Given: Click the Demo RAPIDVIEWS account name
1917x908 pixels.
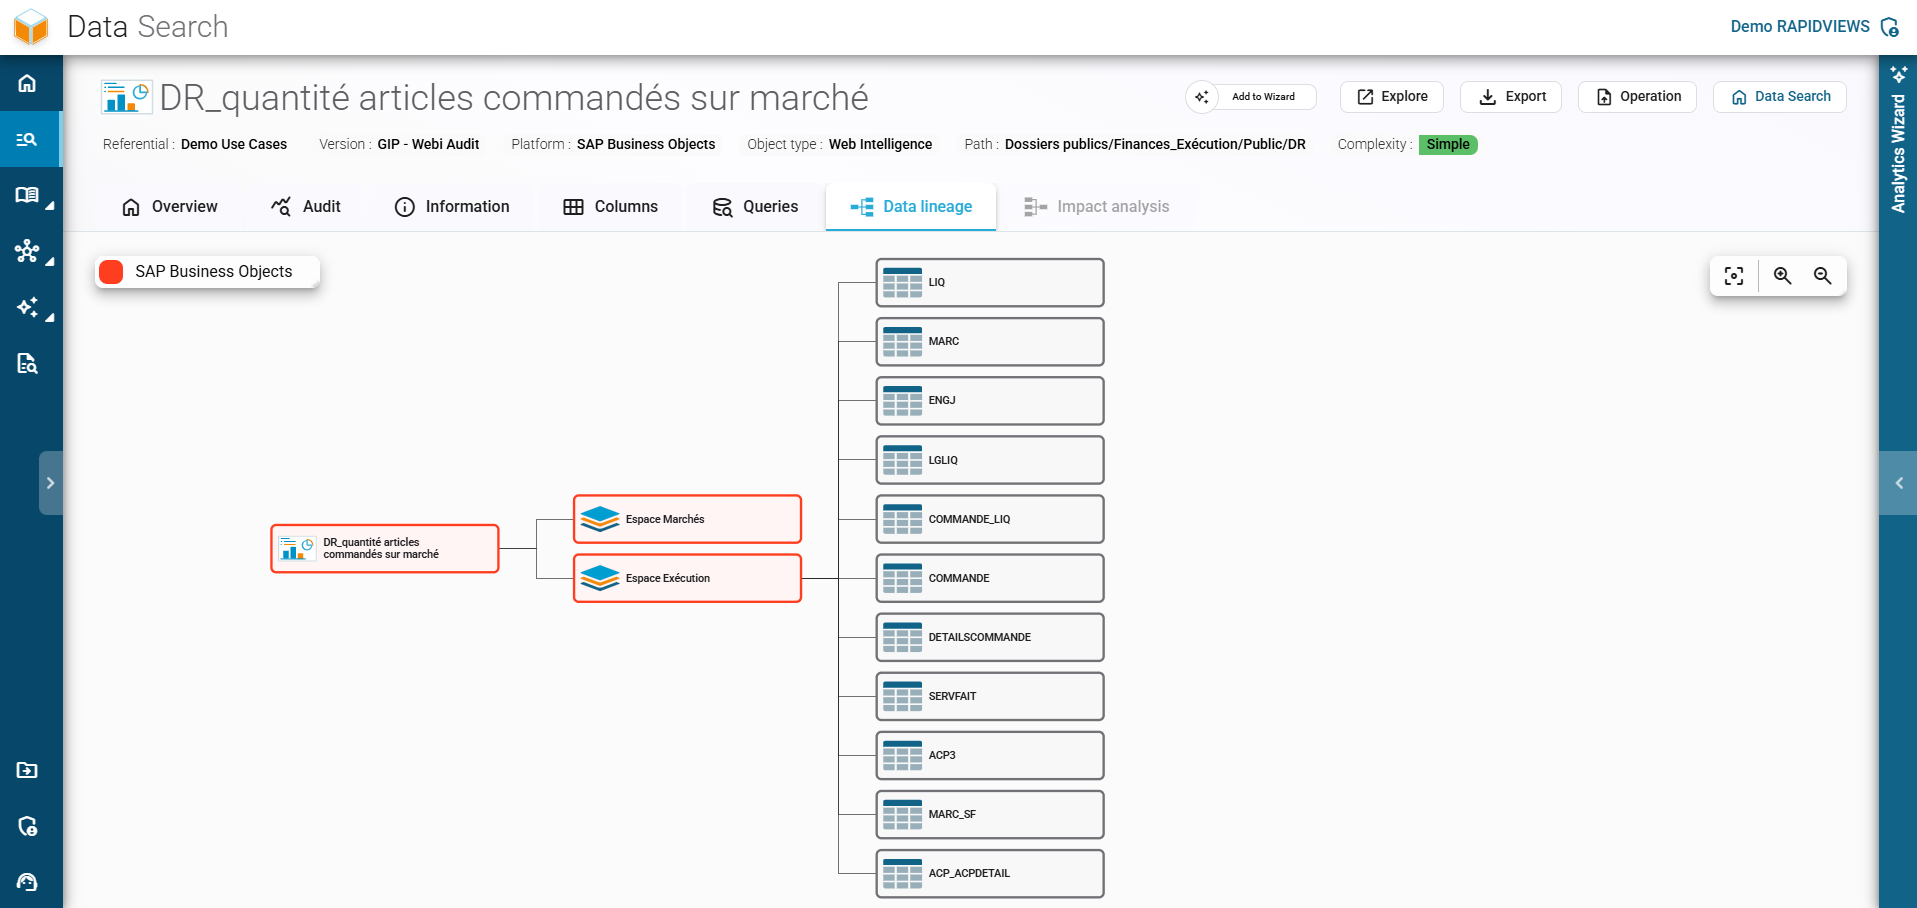Looking at the screenshot, I should [1800, 27].
